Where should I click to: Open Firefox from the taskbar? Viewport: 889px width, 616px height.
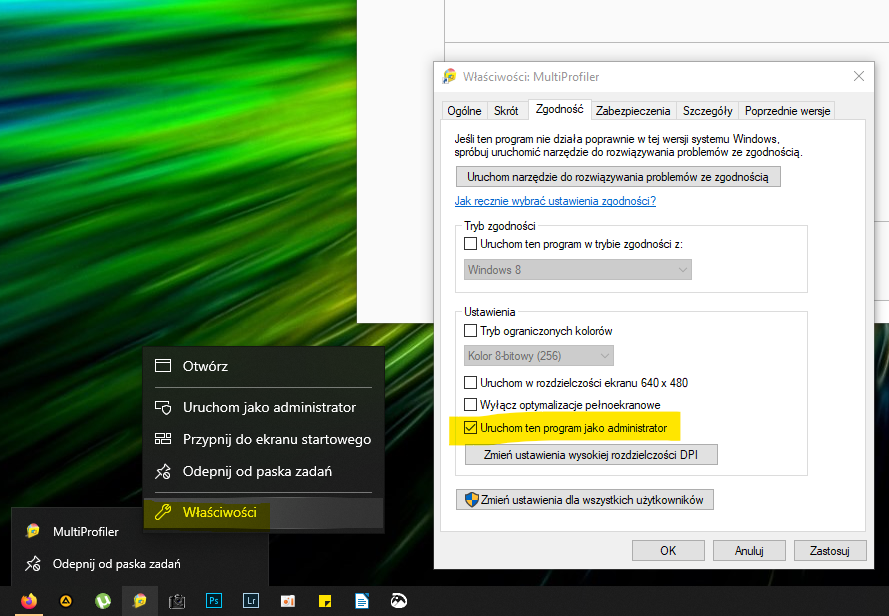tap(28, 601)
